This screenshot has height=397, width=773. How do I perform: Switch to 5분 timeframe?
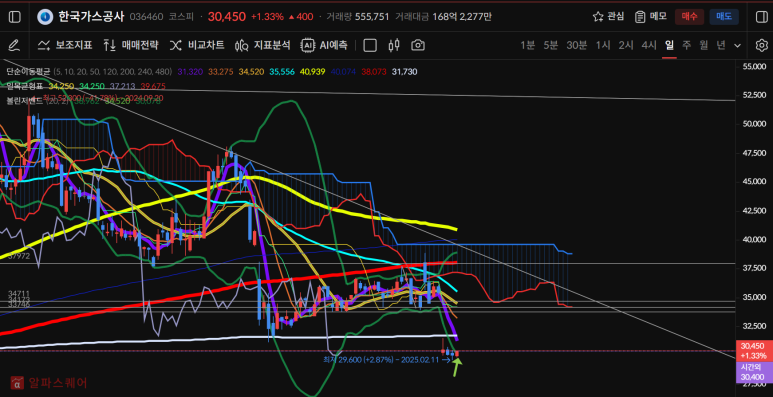click(550, 46)
